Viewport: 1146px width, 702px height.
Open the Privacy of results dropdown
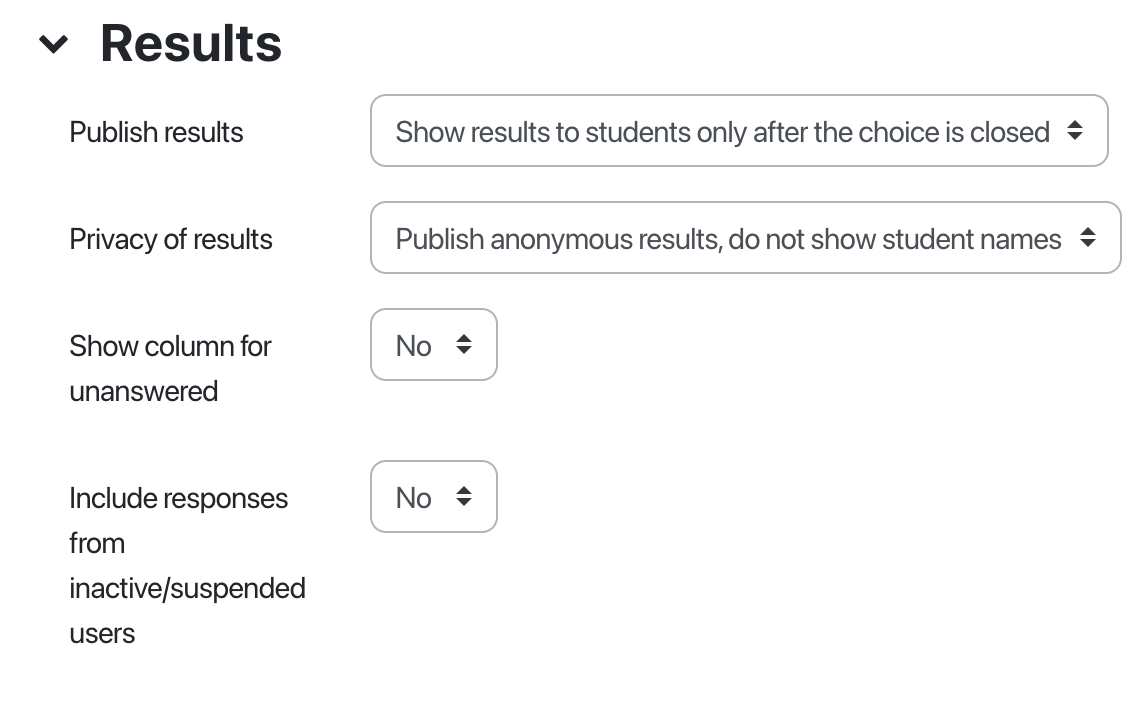coord(745,238)
